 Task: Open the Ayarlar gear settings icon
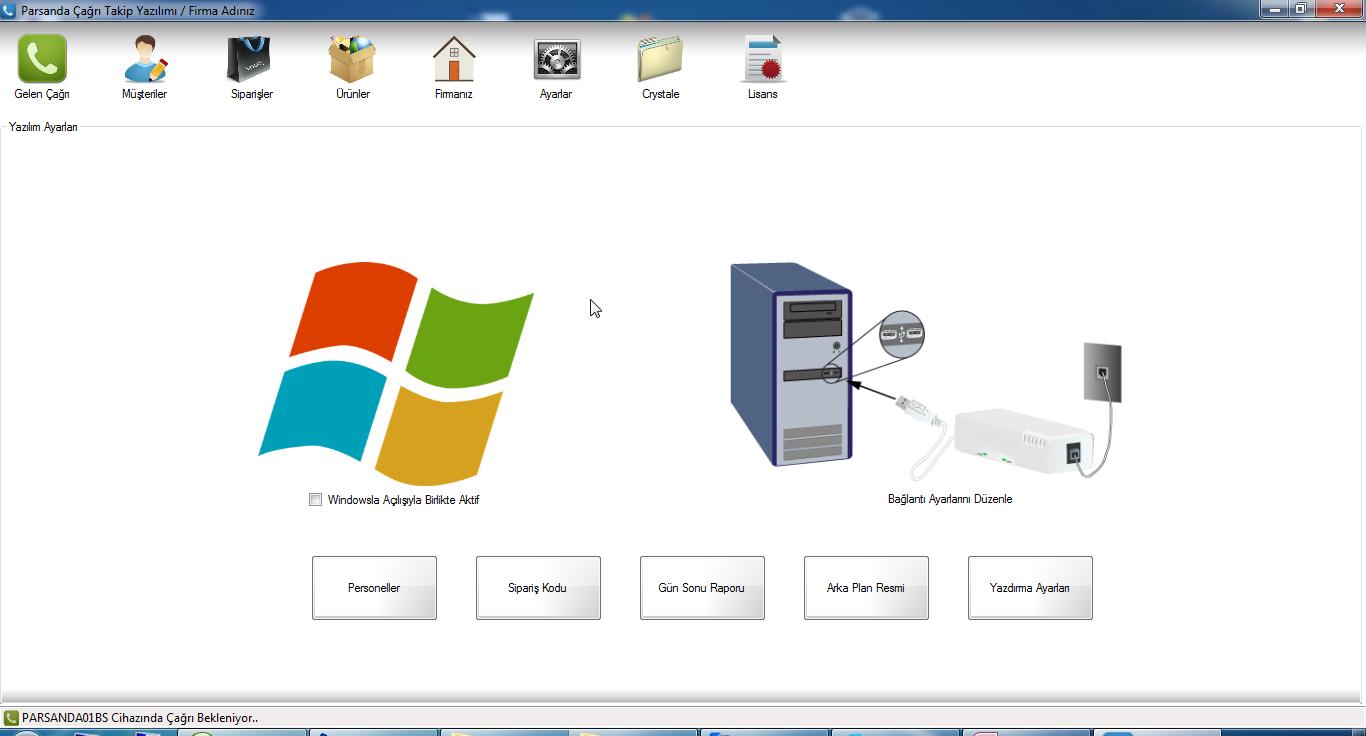tap(557, 60)
